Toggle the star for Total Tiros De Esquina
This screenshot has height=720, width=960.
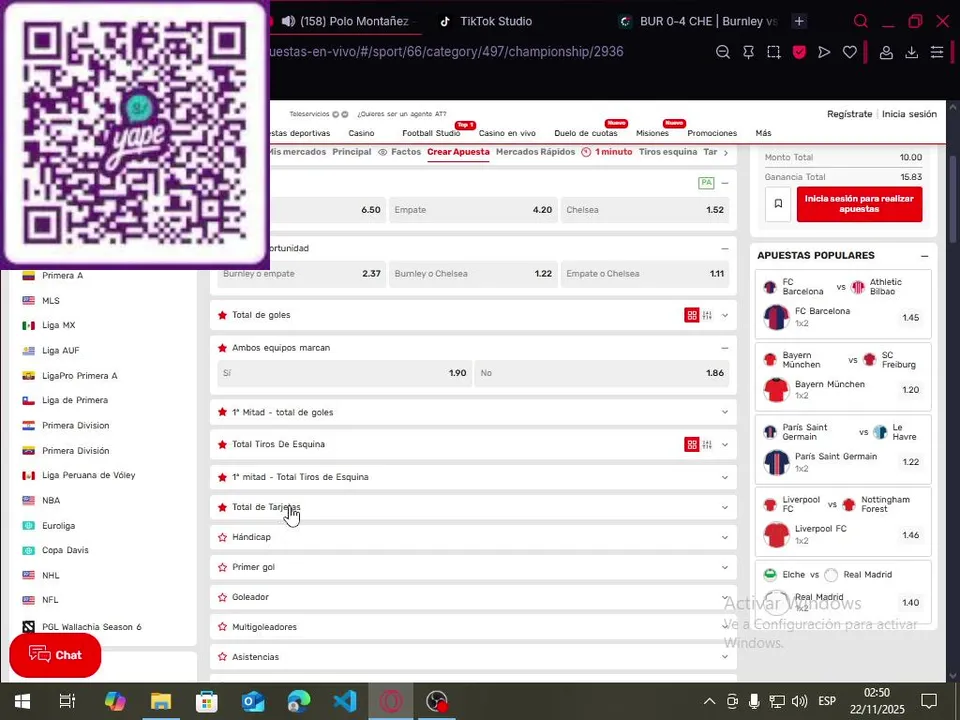click(222, 444)
